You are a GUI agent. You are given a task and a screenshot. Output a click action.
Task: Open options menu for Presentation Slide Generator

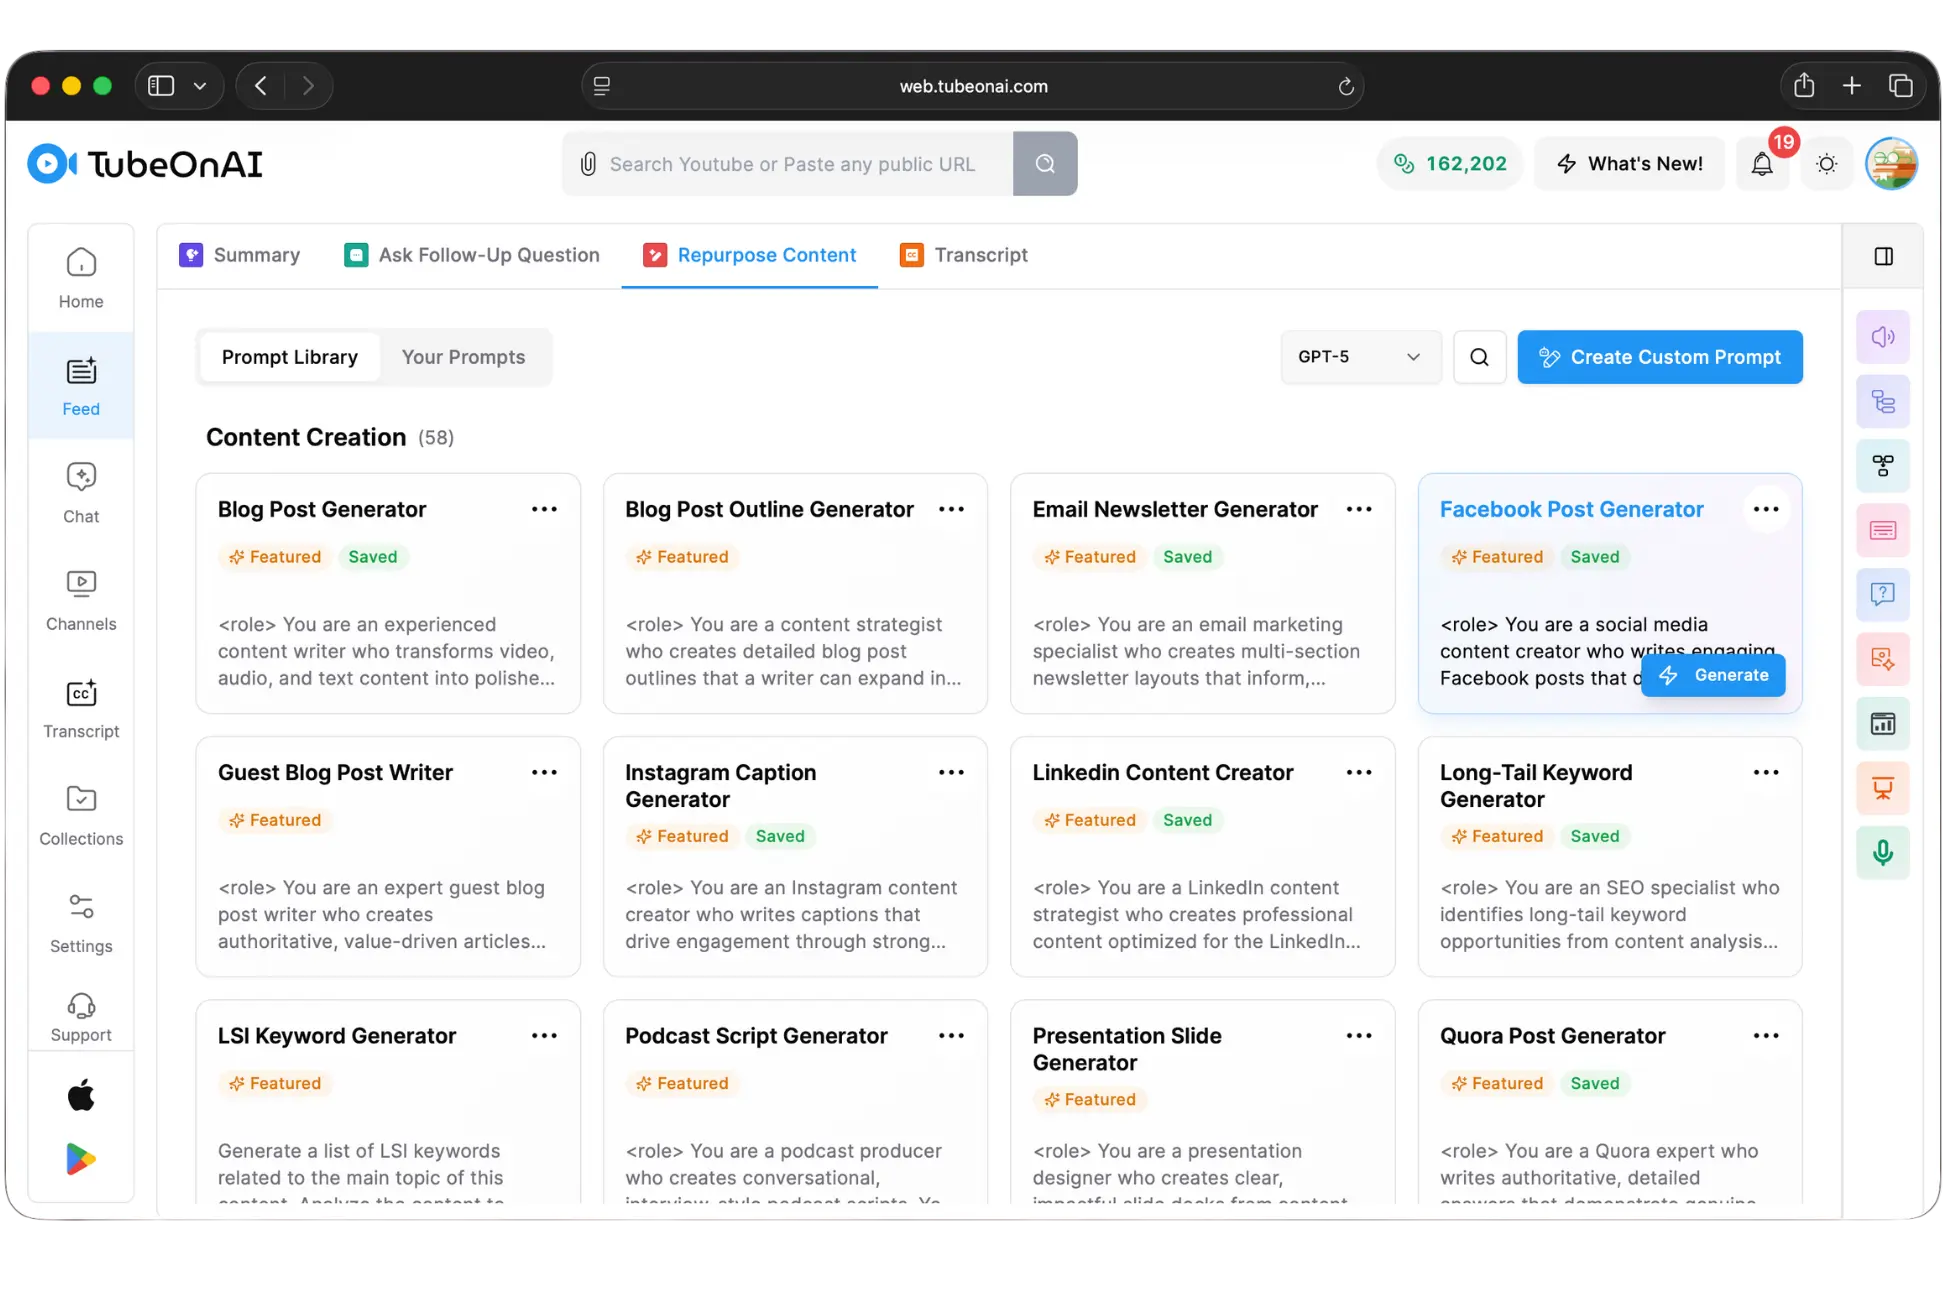[1359, 1036]
